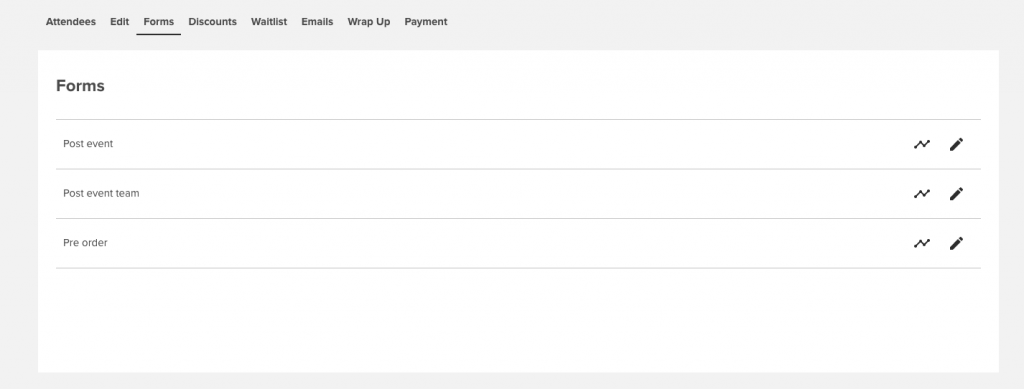This screenshot has width=1024, height=389.
Task: Switch to the Attendees tab
Action: click(71, 22)
